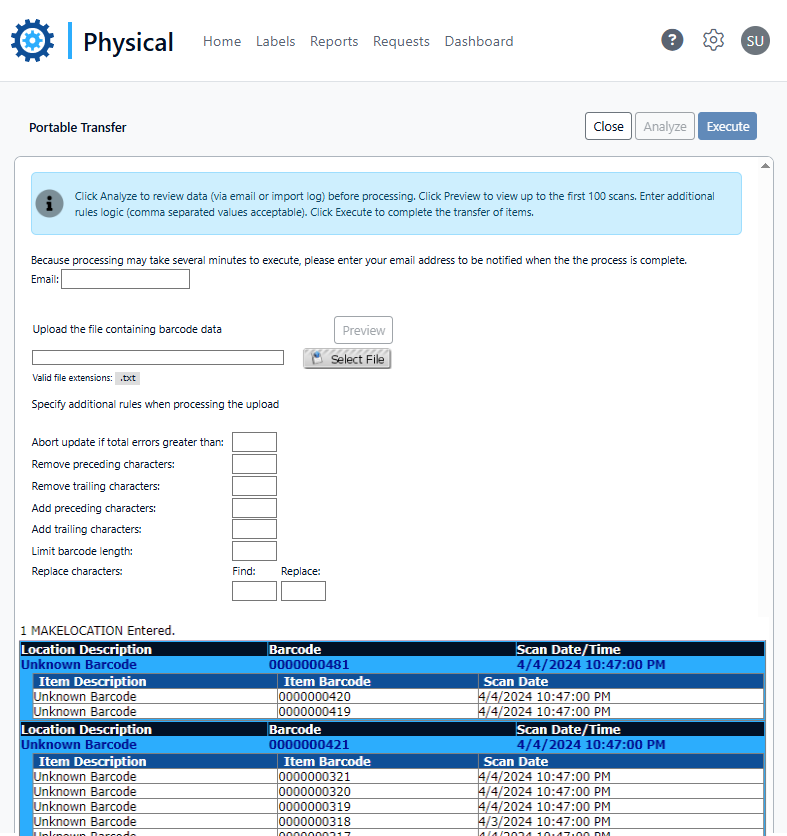Screen dimensions: 787x836
Task: Navigate to Dashboard
Action: (x=479, y=41)
